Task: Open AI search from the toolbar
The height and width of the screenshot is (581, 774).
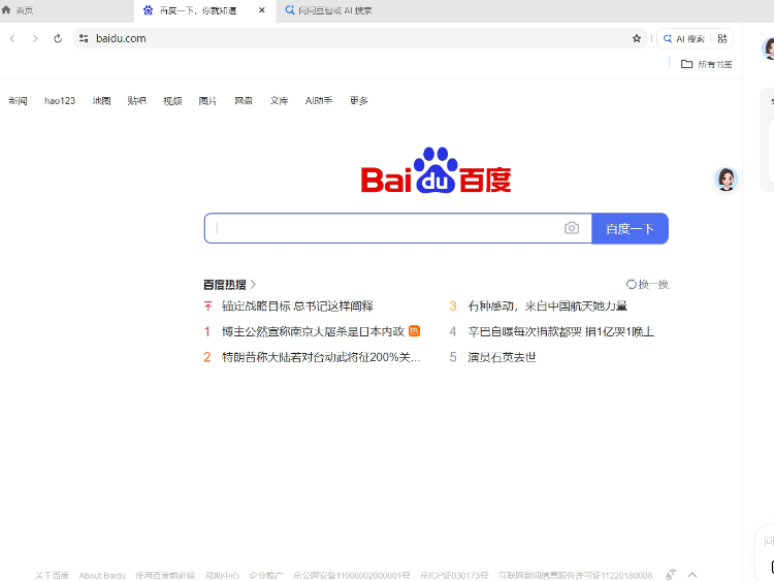Action: 684,39
